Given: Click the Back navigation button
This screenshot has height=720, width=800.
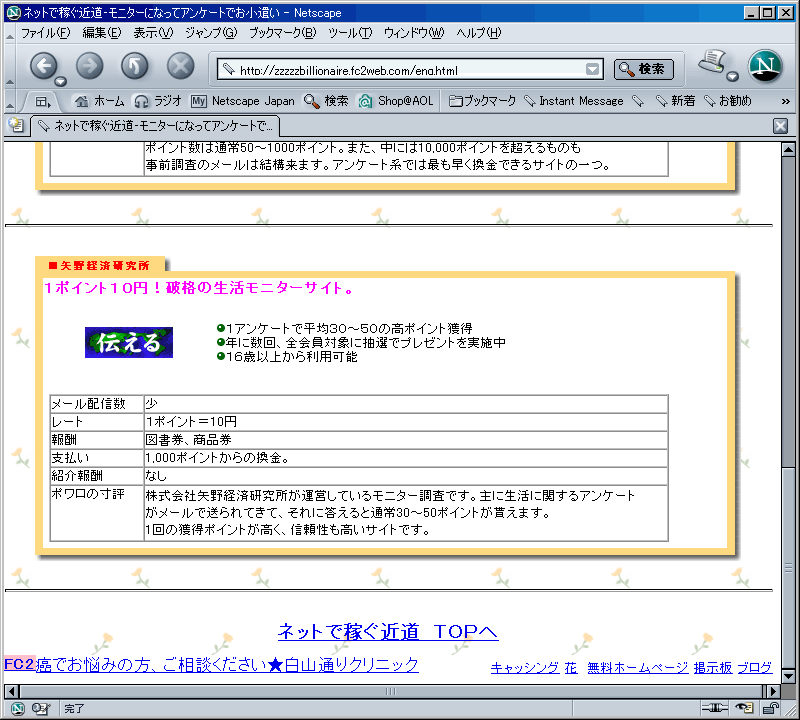Looking at the screenshot, I should [43, 66].
